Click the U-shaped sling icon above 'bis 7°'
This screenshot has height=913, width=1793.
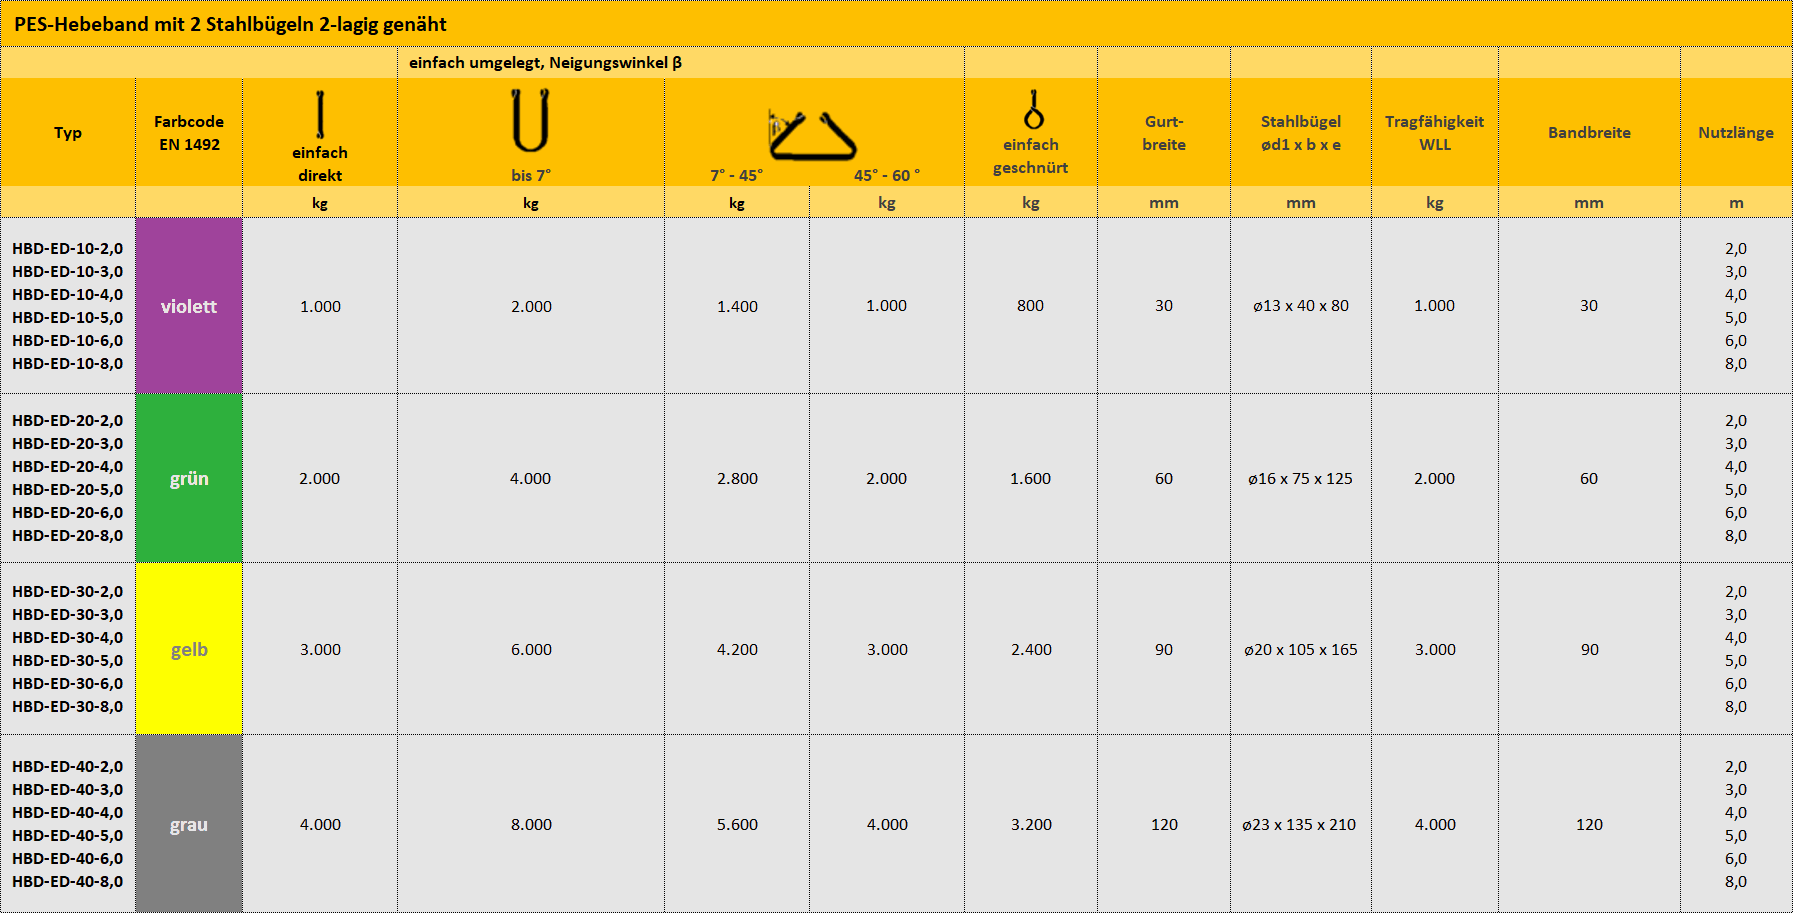530,120
